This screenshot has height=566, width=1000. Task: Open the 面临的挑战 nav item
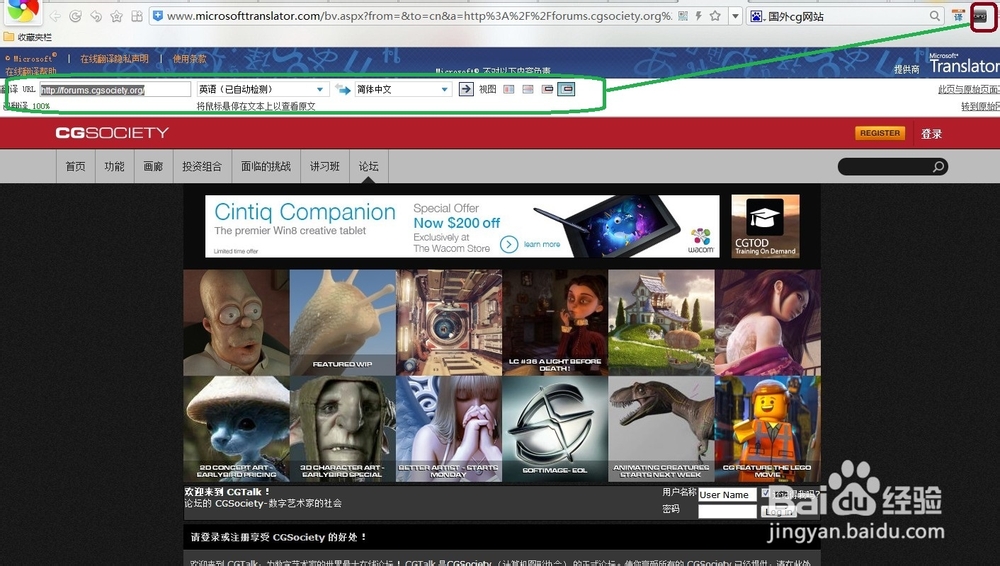266,167
